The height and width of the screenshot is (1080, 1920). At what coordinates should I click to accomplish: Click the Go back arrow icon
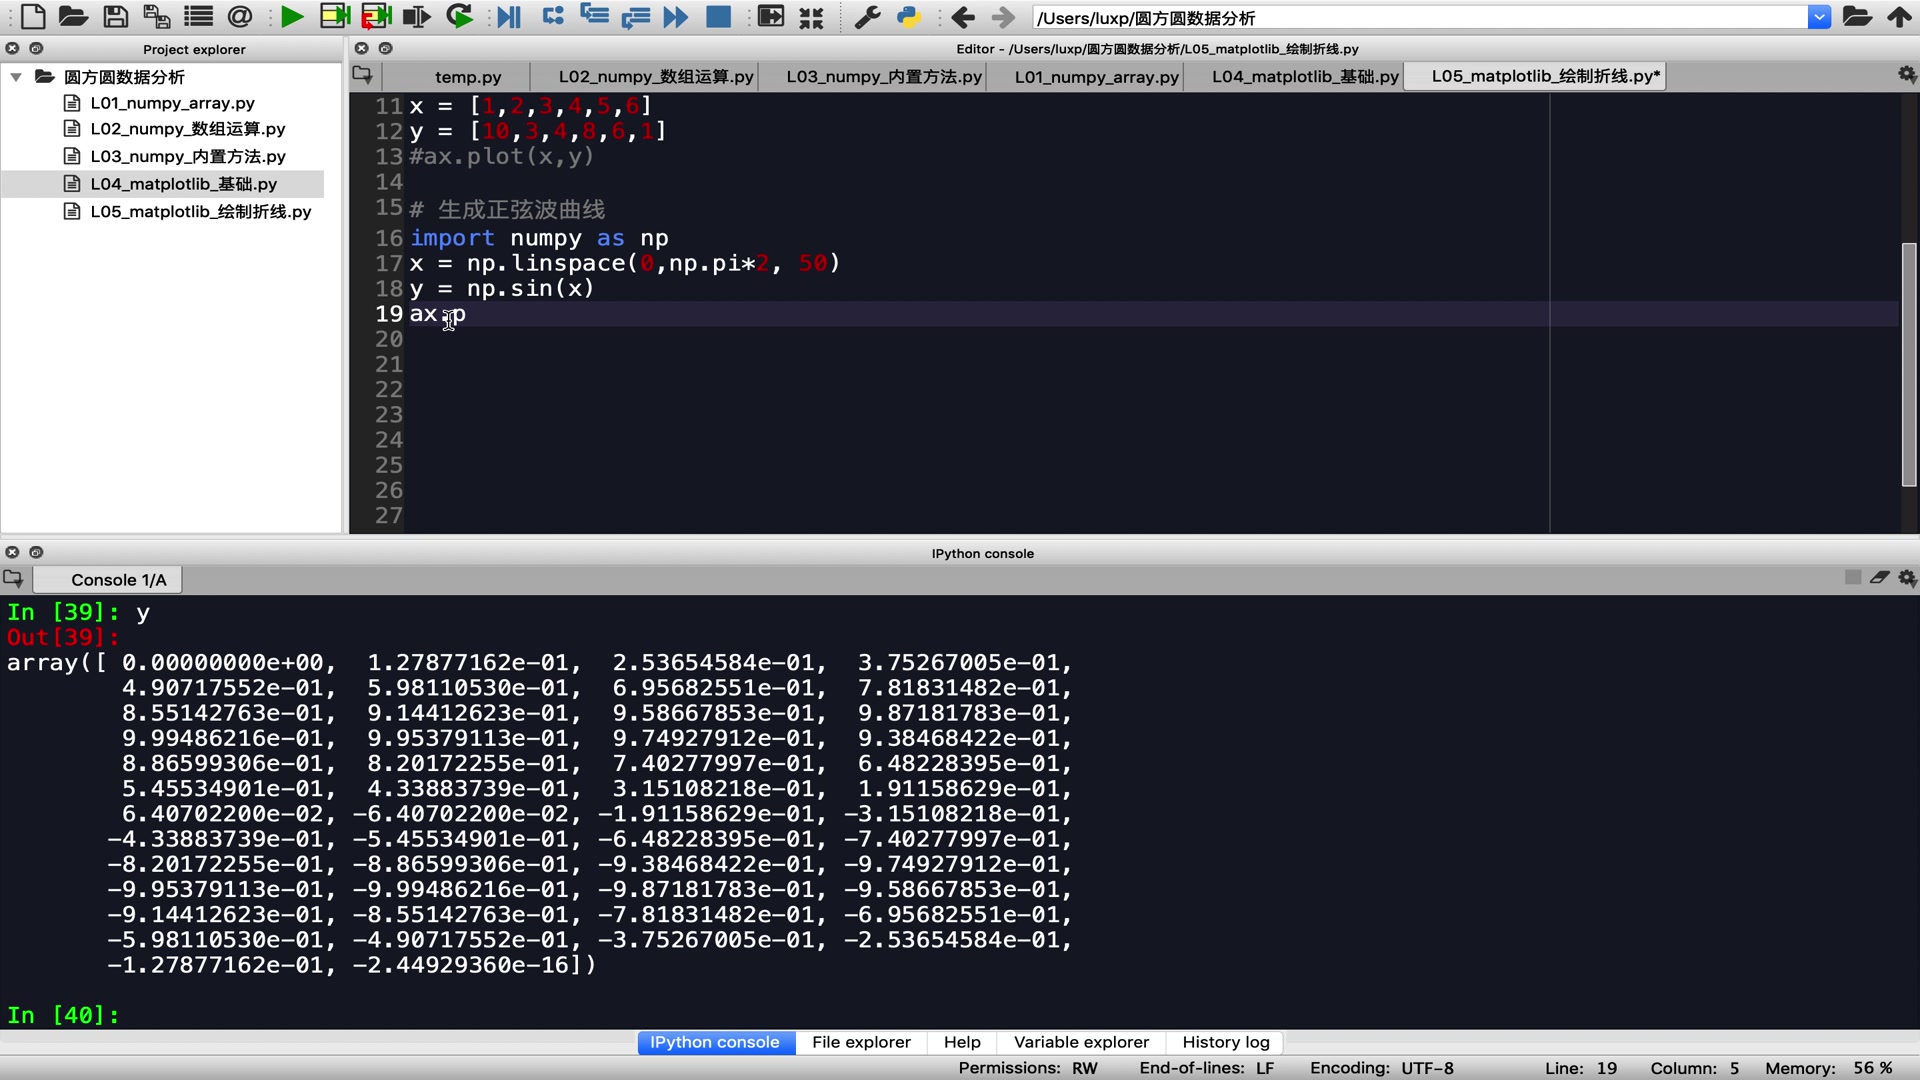coord(963,17)
